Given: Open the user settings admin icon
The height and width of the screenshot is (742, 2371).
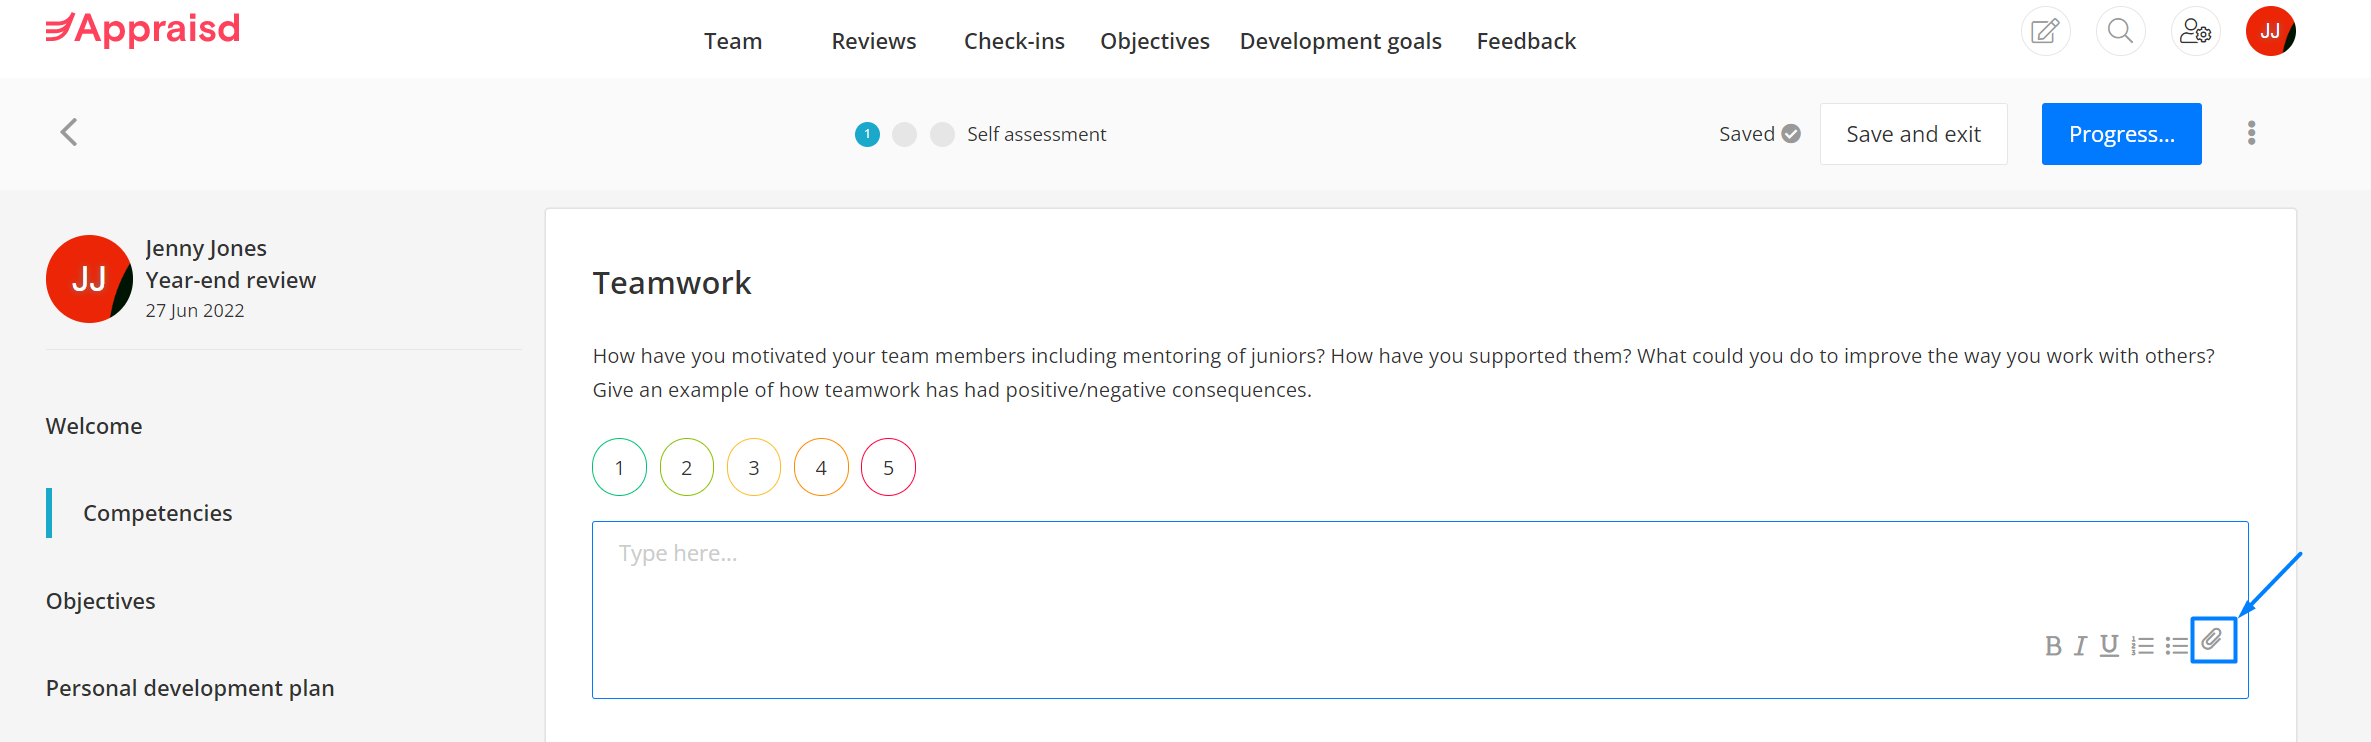Looking at the screenshot, I should click(x=2195, y=31).
